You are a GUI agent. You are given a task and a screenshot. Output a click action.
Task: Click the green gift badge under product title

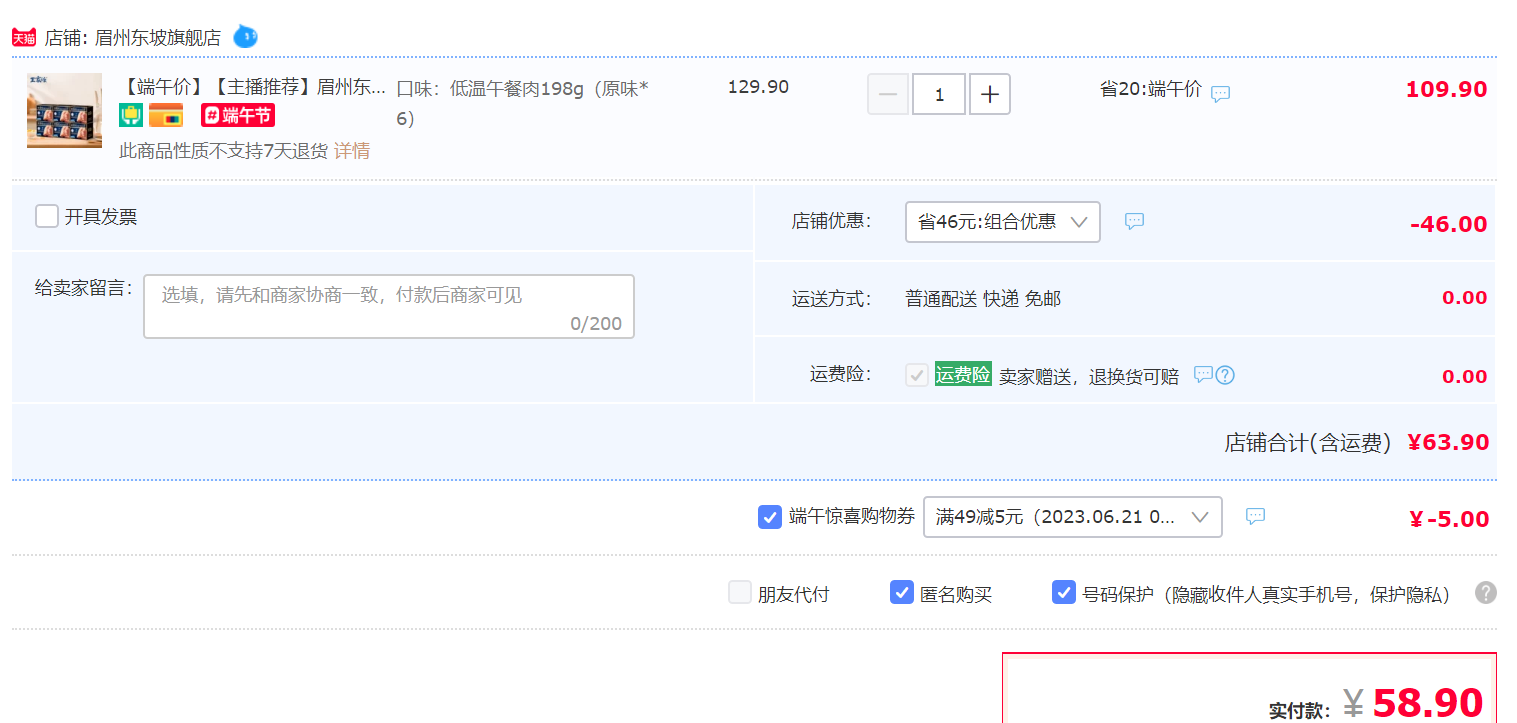[131, 115]
